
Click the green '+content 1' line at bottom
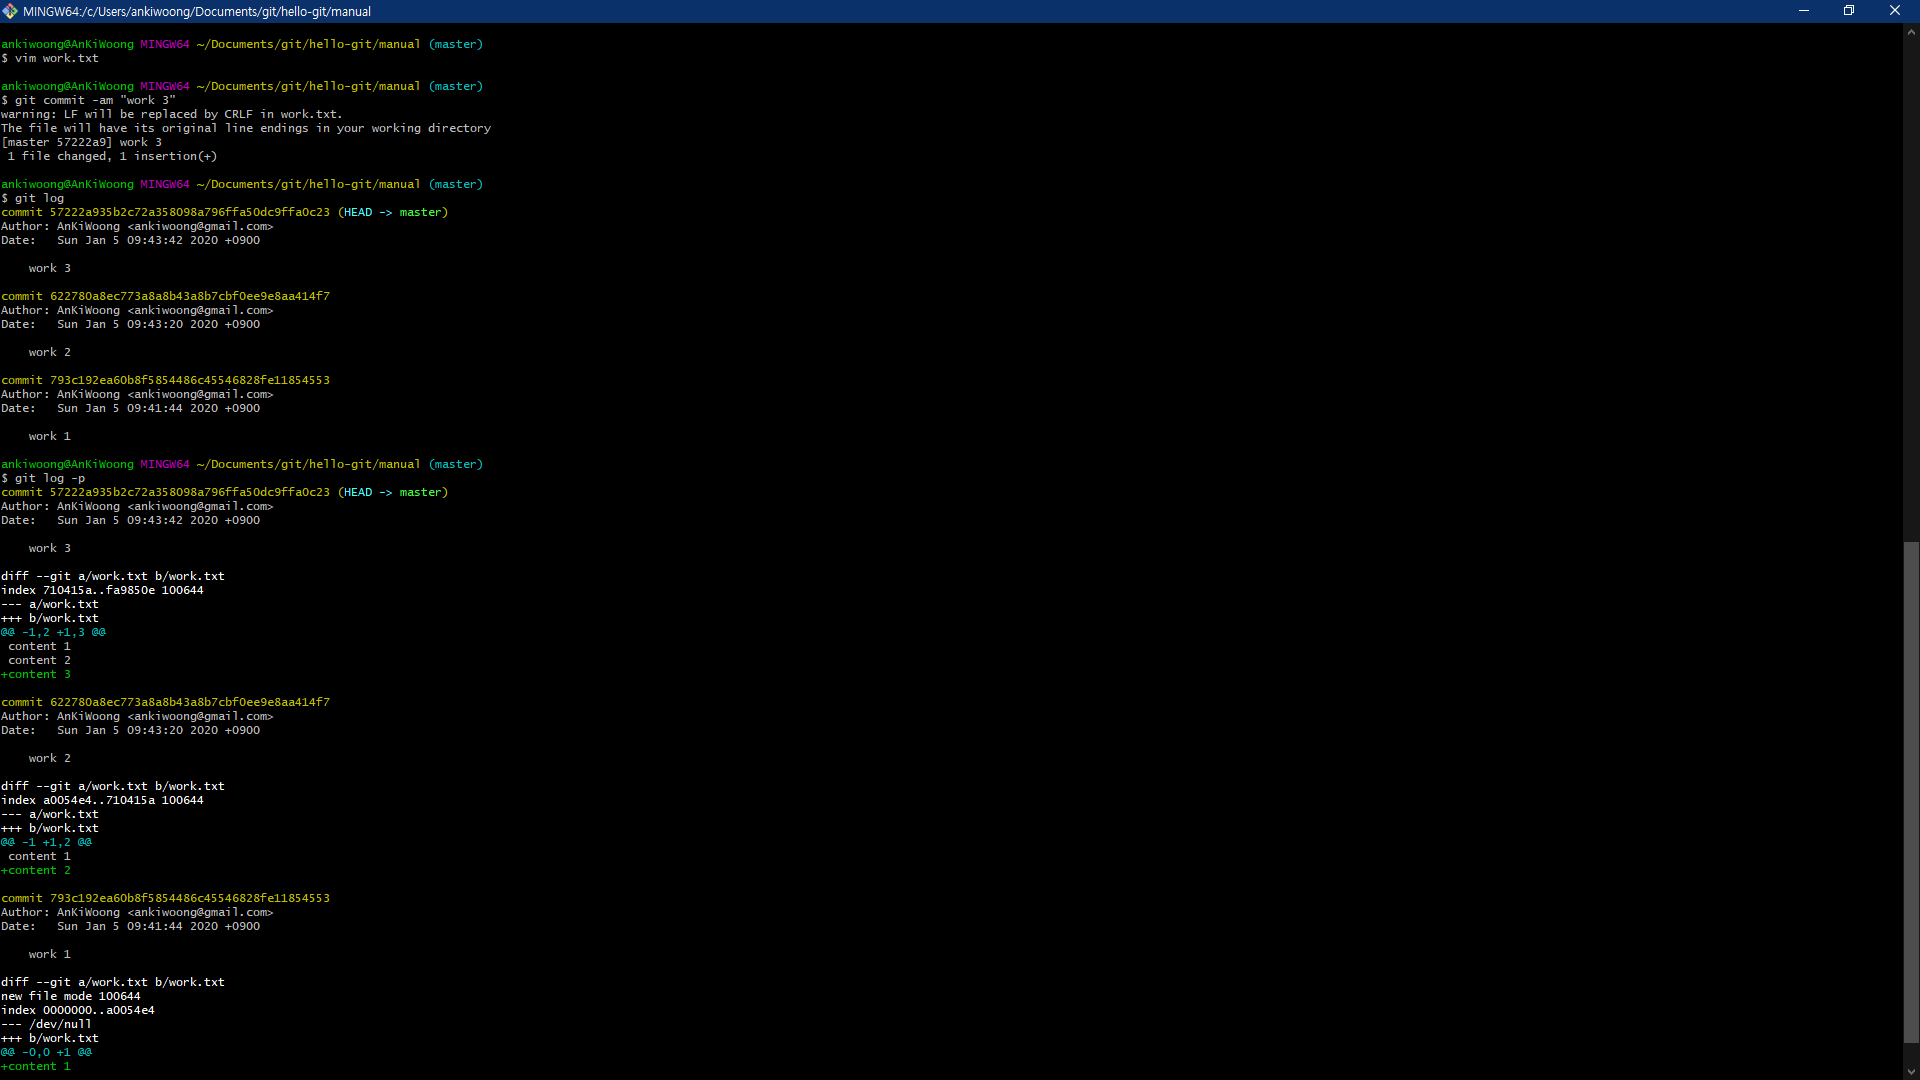click(36, 1066)
